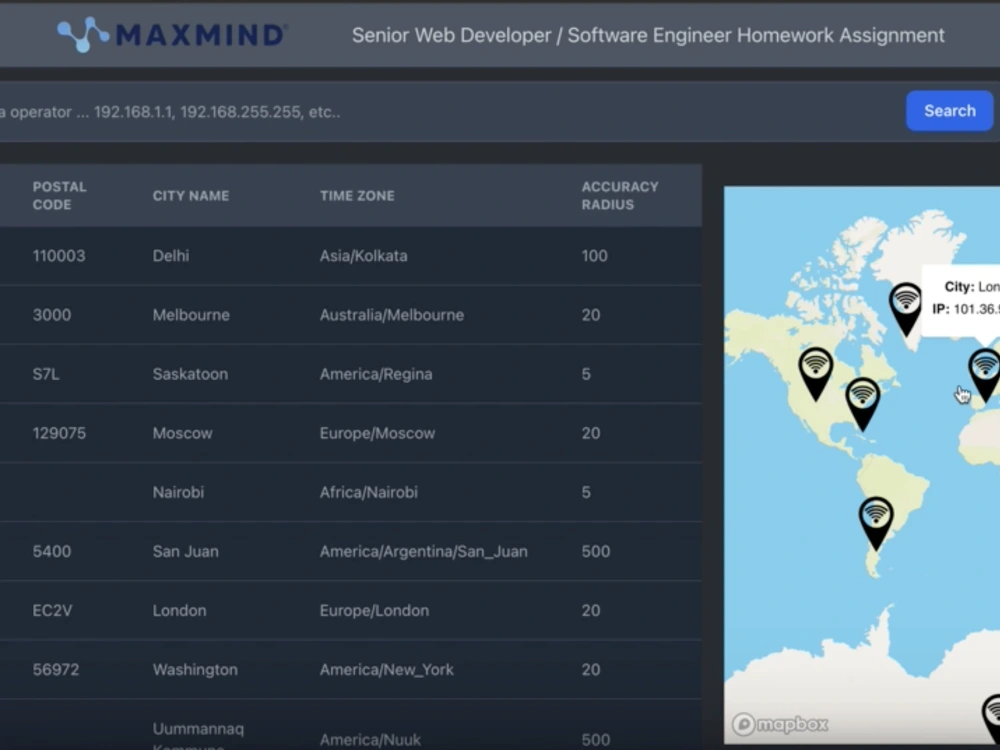Click the Australia/Melbourne time zone cell

pos(392,315)
